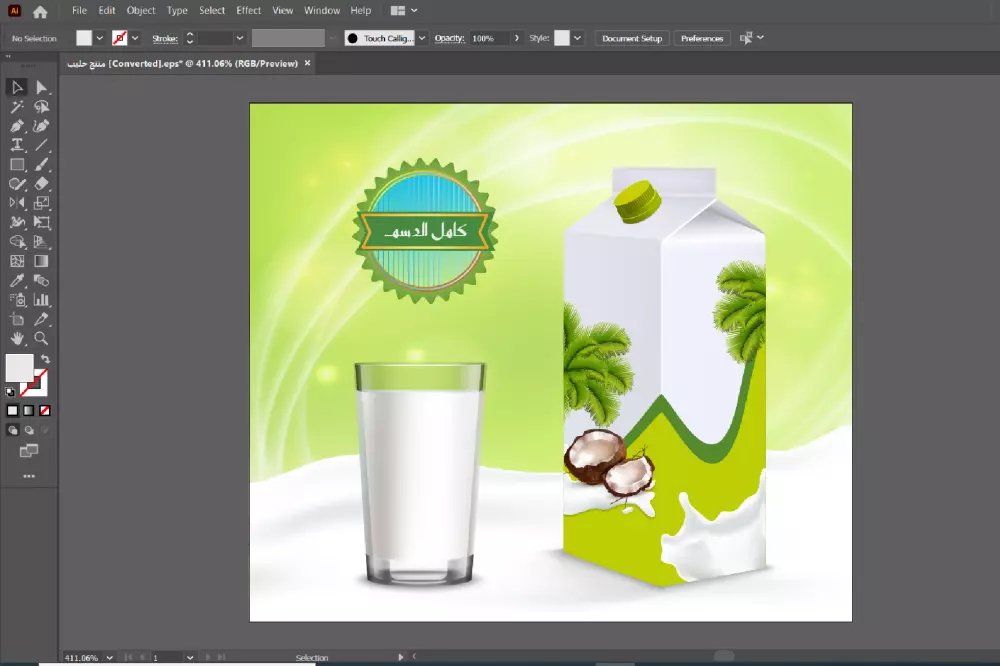Select the Pen tool
This screenshot has width=1000, height=666.
[17, 125]
